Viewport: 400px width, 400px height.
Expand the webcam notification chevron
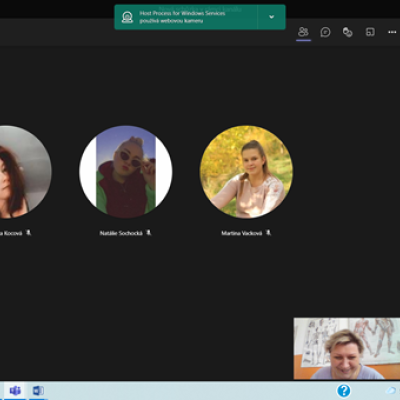coord(272,17)
